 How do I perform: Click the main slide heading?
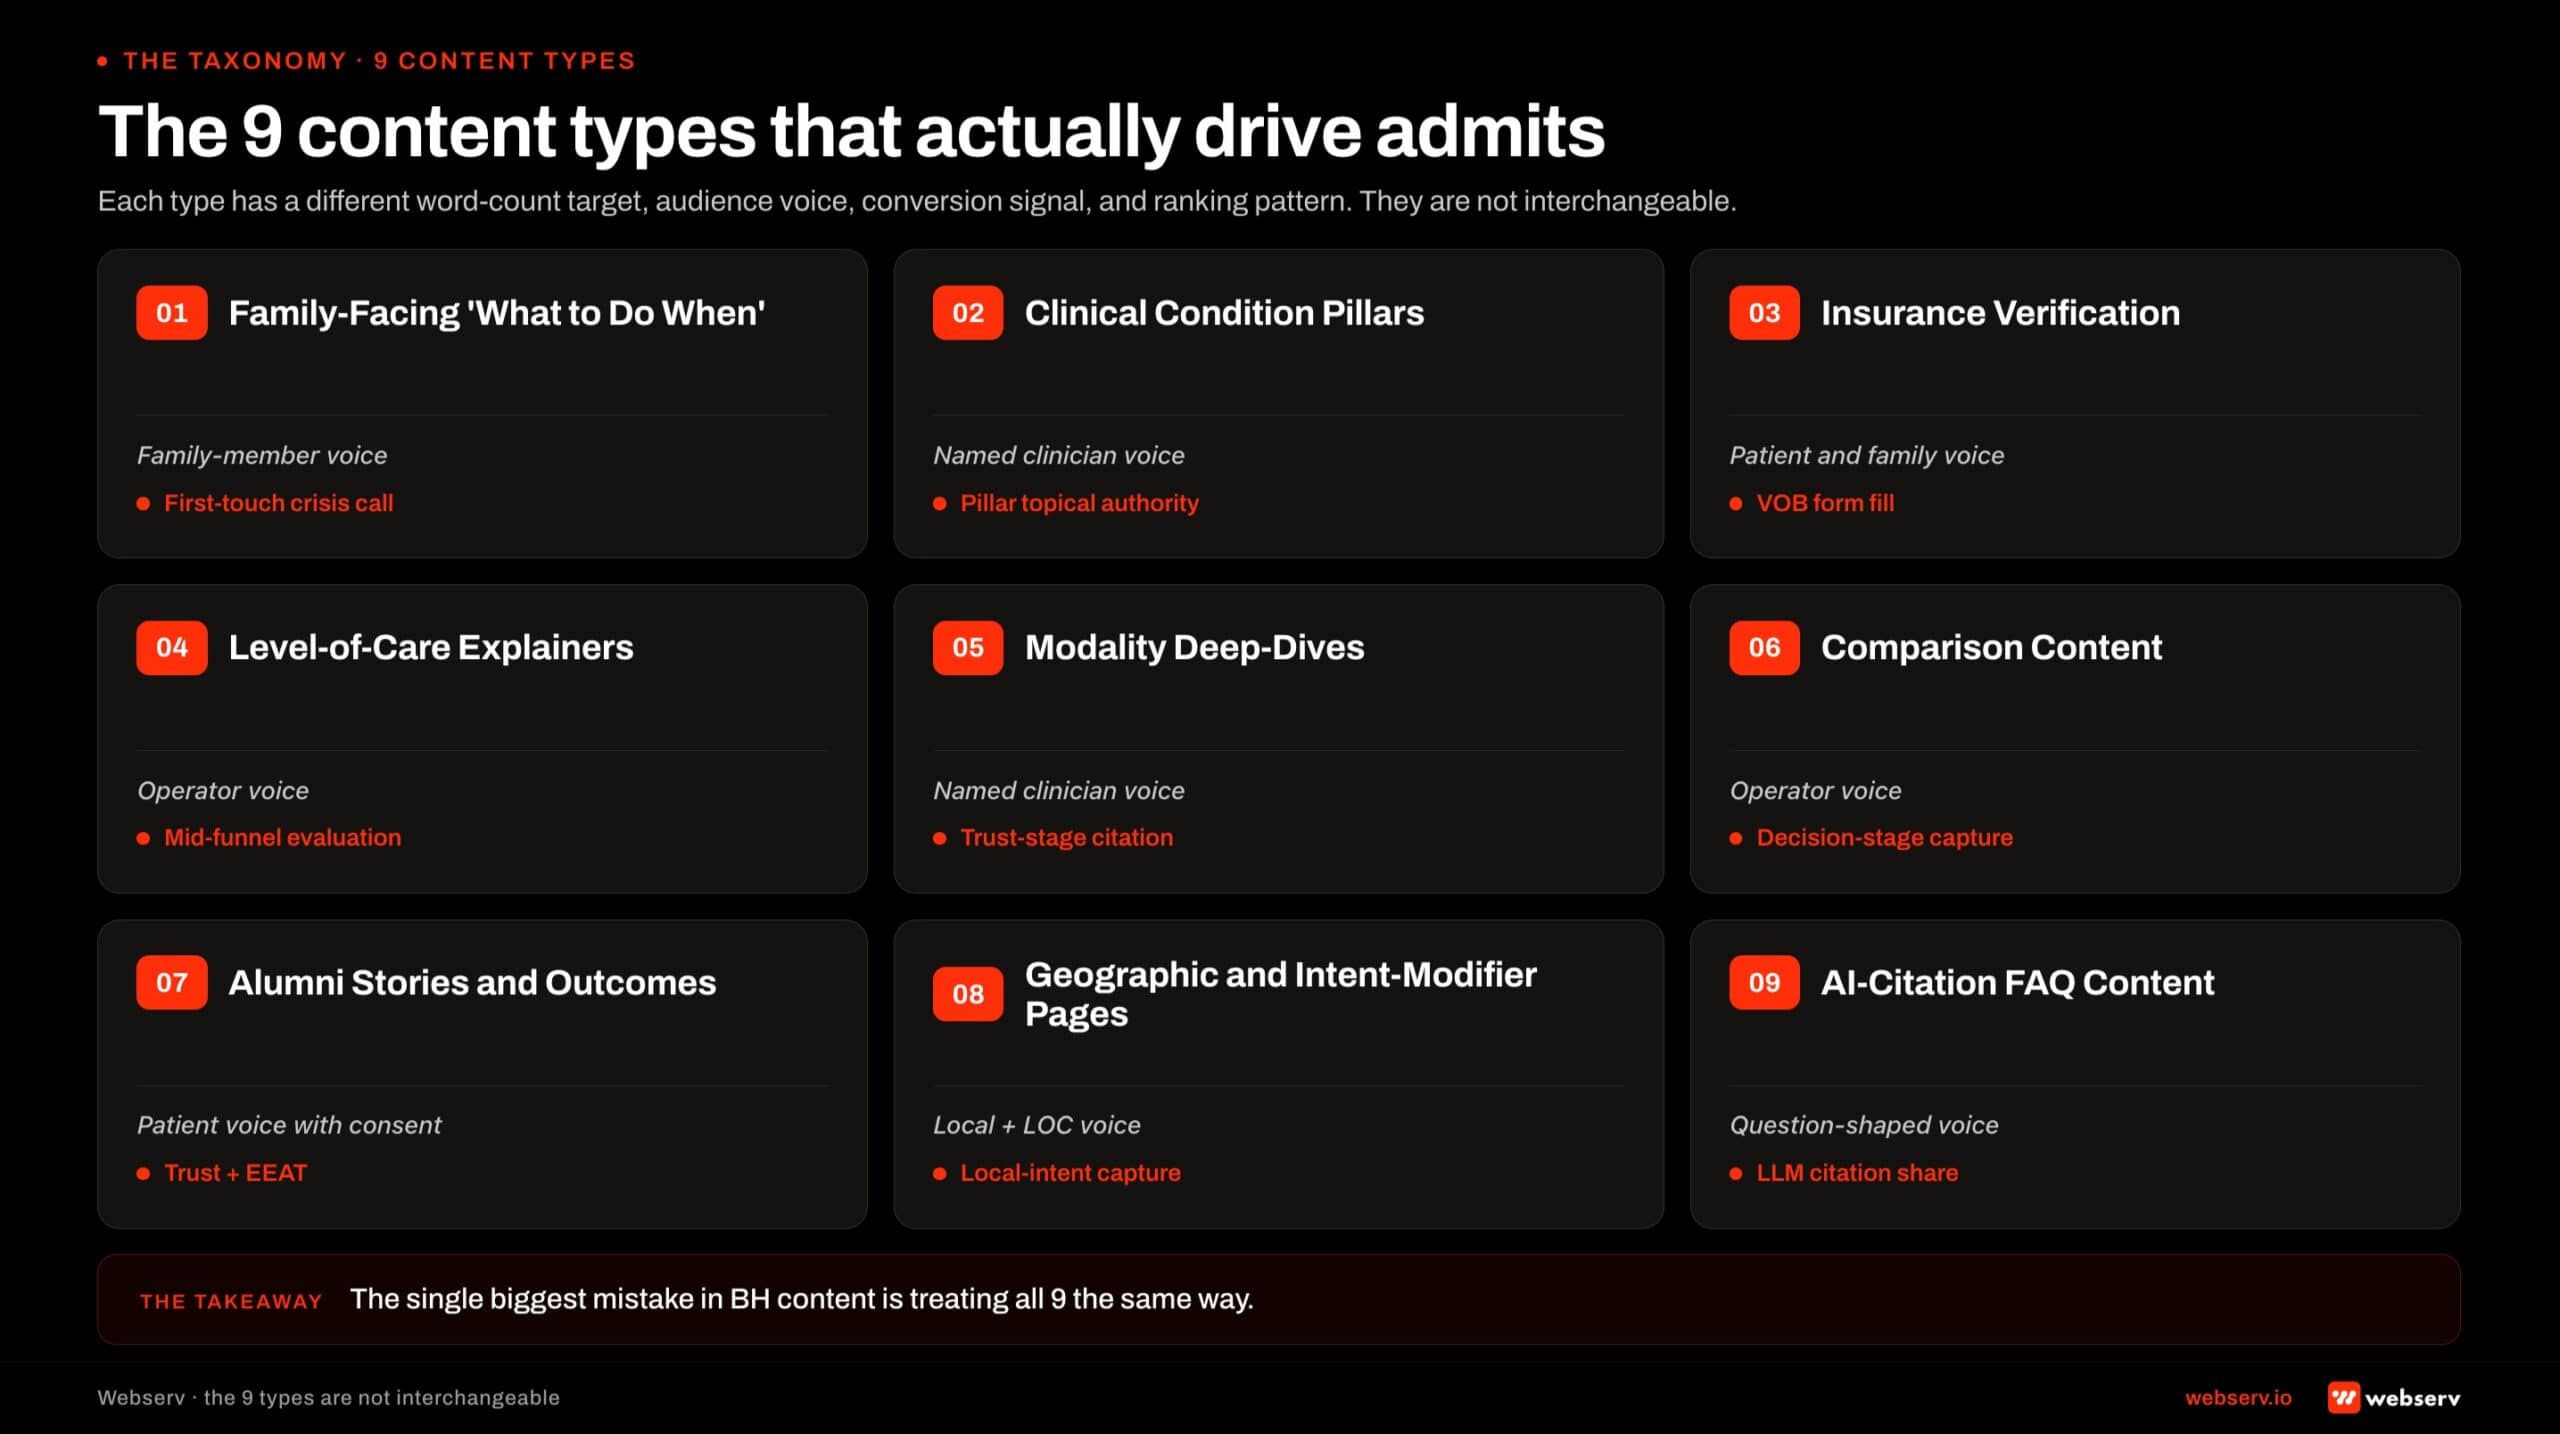tap(851, 131)
